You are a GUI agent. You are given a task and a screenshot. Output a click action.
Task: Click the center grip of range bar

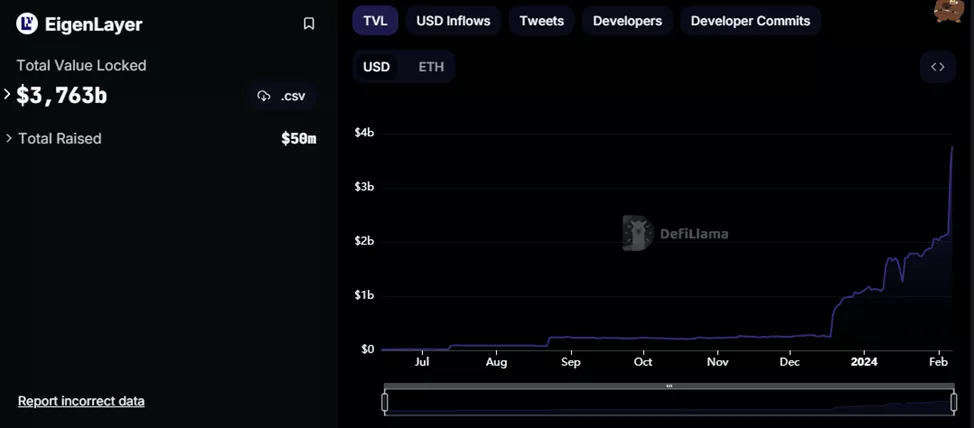669,386
